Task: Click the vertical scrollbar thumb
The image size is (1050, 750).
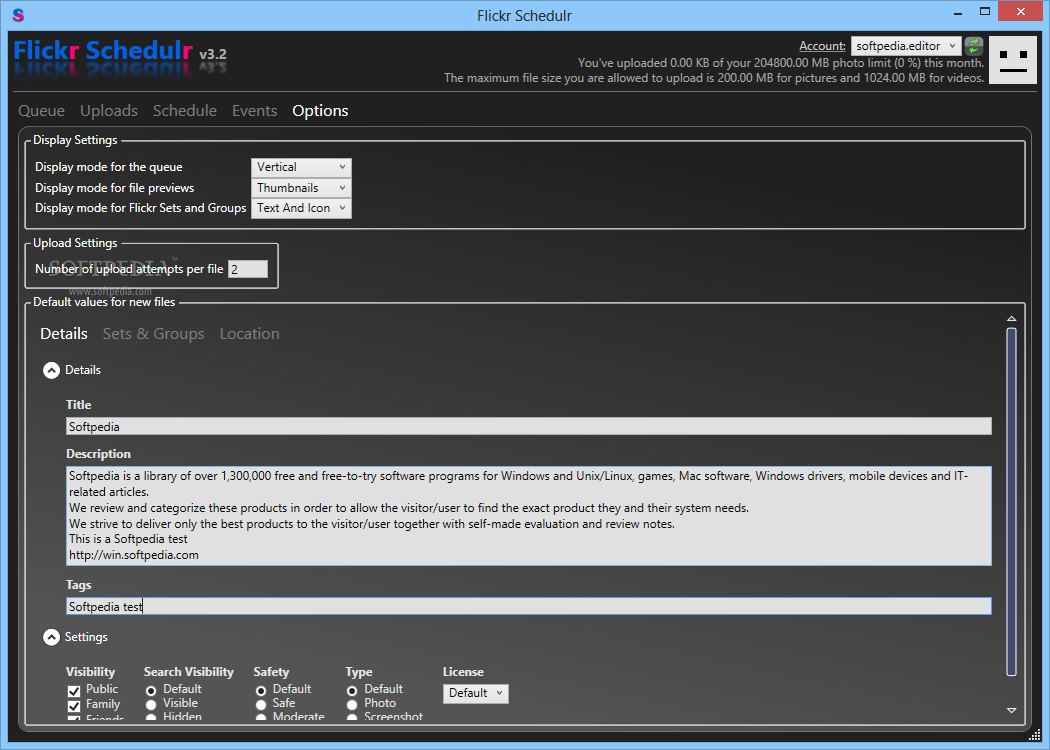Action: click(1011, 502)
